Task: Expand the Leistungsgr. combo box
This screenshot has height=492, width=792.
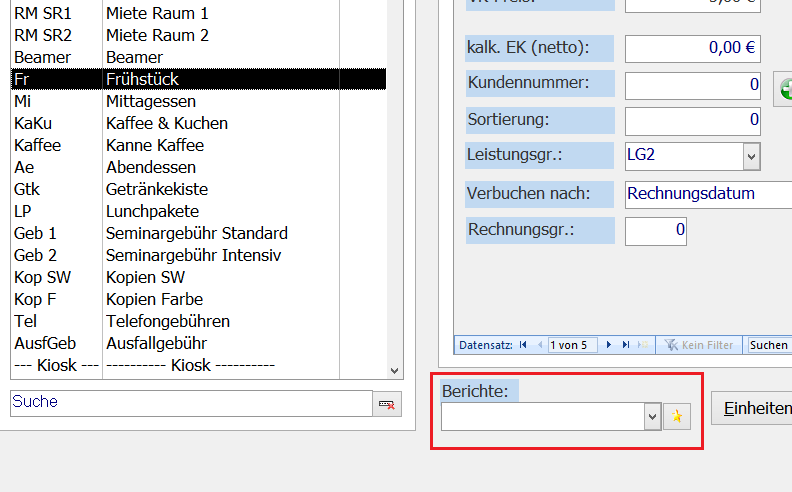Action: 751,156
